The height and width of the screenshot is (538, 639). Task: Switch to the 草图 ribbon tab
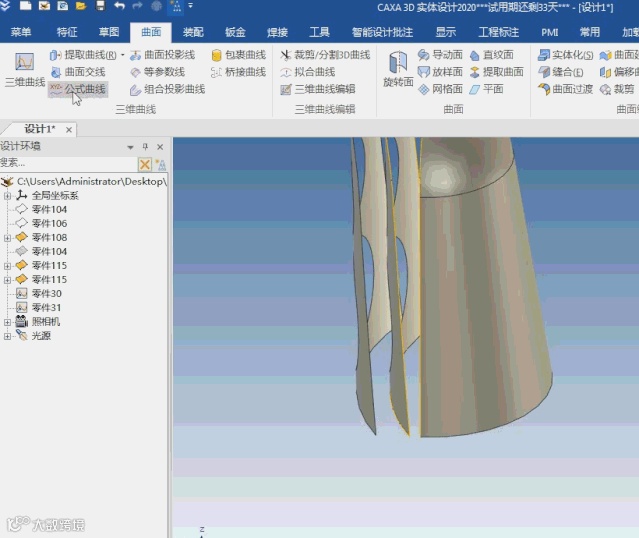109,32
